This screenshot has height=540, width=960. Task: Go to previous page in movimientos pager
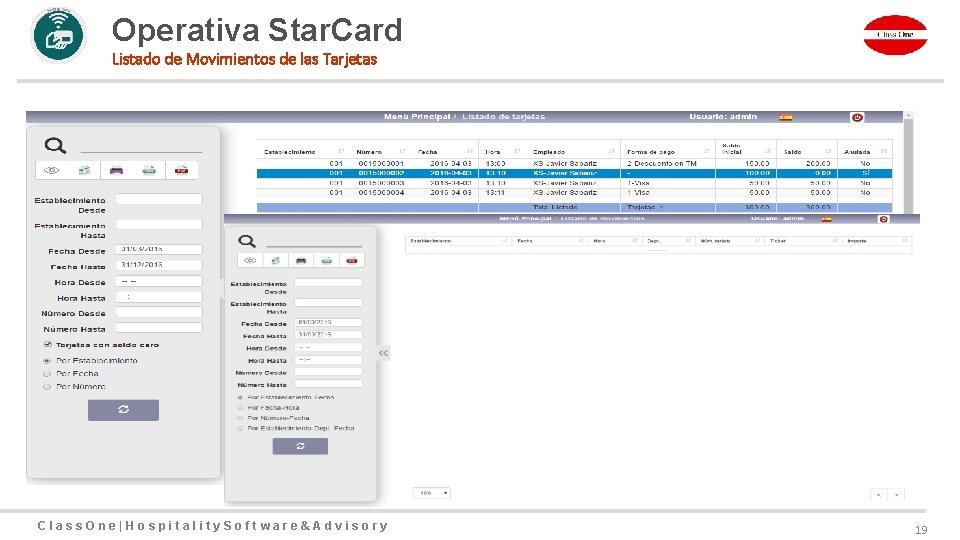coord(879,495)
